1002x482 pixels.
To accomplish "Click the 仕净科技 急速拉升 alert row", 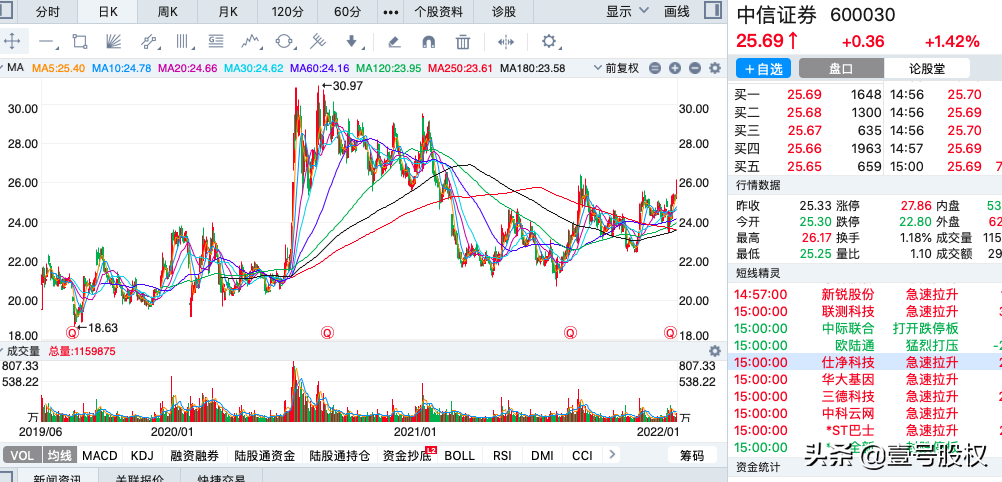I will click(865, 362).
